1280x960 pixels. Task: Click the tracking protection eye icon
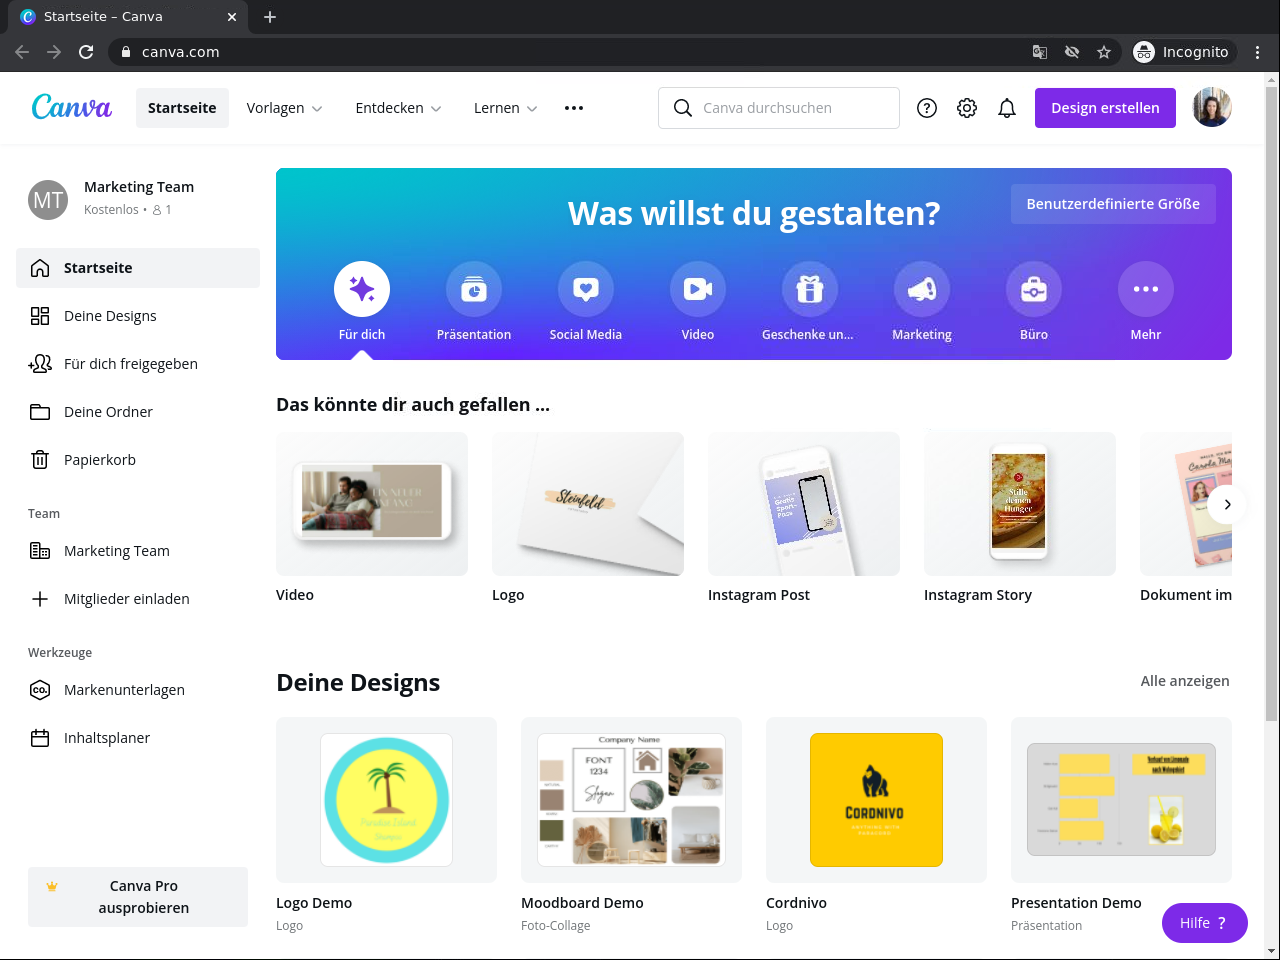click(x=1072, y=52)
